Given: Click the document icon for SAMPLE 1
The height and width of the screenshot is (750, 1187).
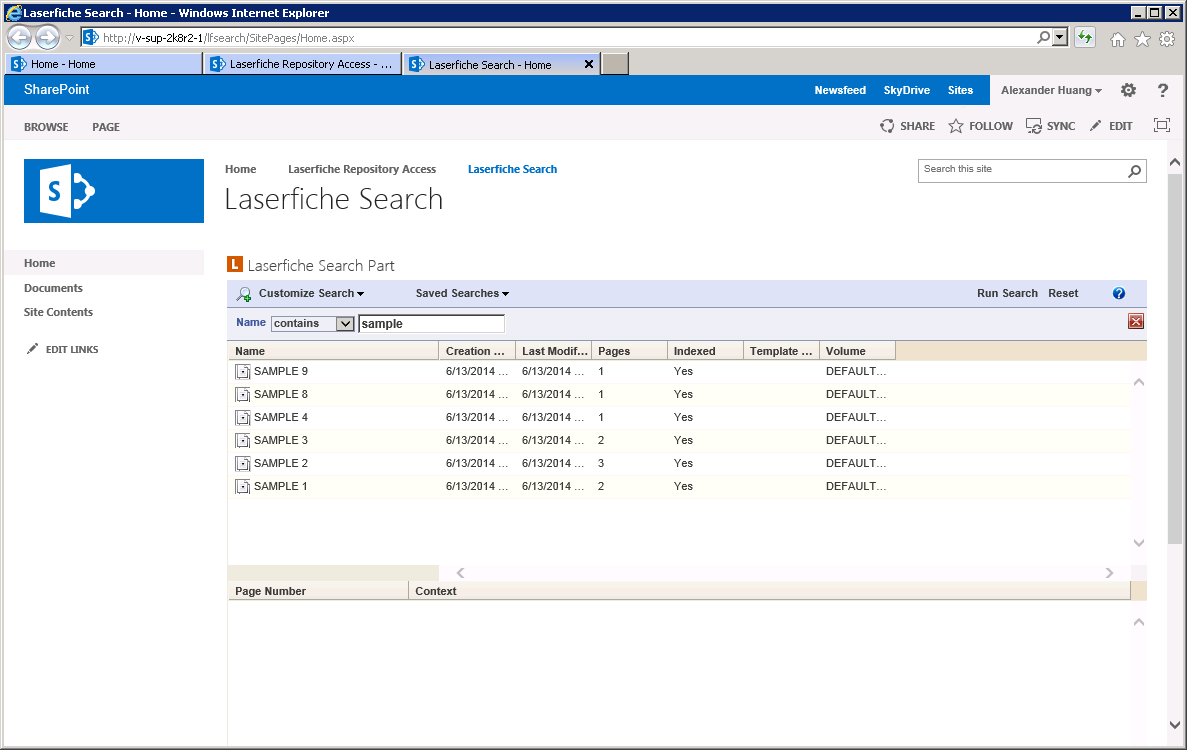Looking at the screenshot, I should [x=242, y=486].
